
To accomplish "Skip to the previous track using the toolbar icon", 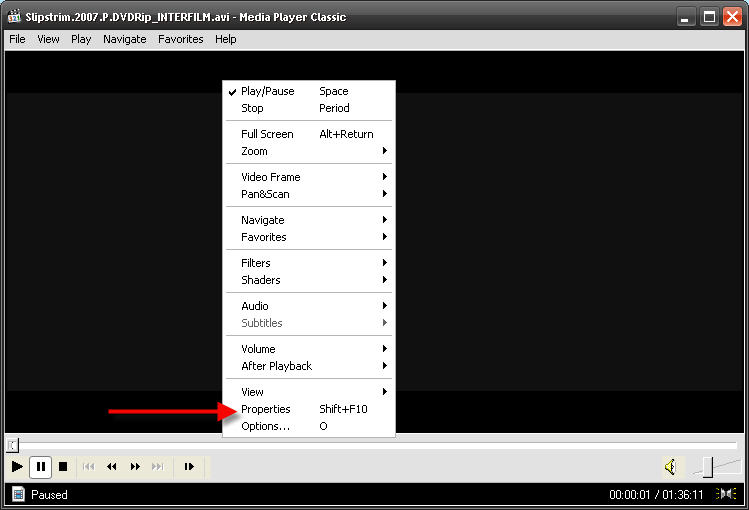I will click(x=88, y=467).
